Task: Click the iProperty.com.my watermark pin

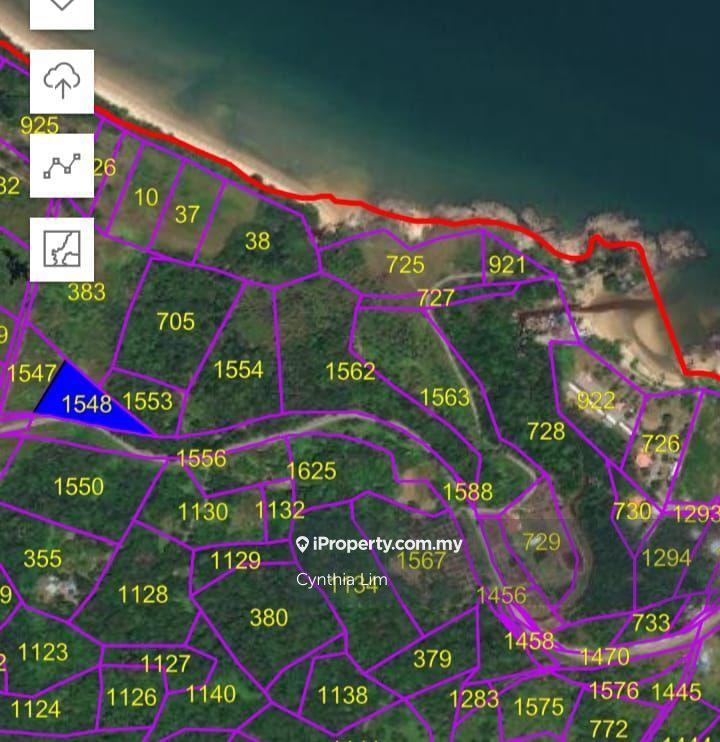Action: click(302, 544)
